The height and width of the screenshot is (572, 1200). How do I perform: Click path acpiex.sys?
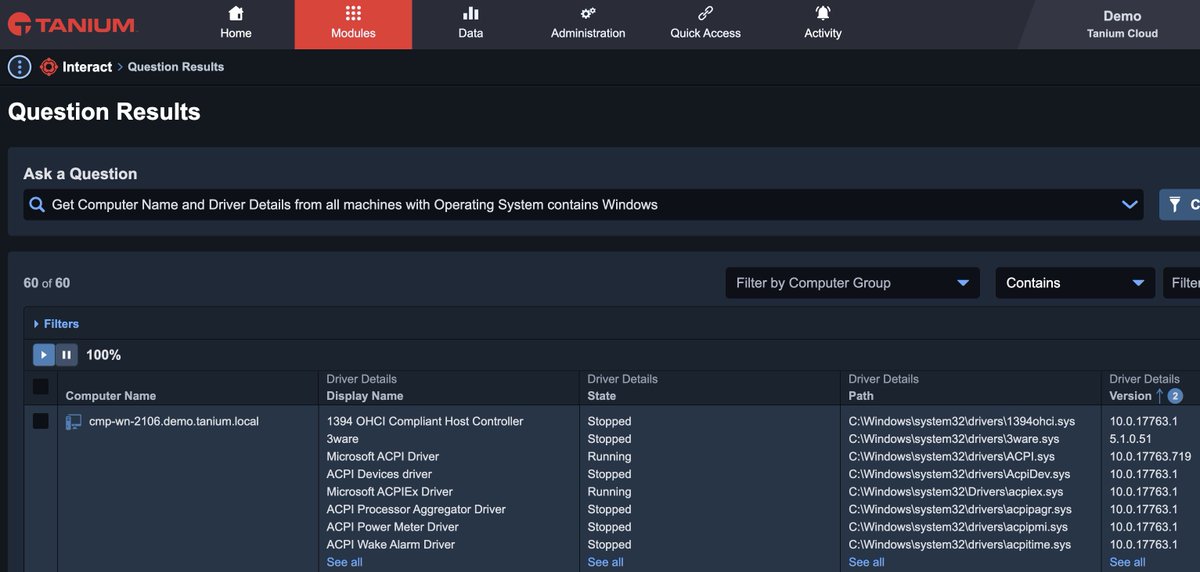(x=956, y=492)
